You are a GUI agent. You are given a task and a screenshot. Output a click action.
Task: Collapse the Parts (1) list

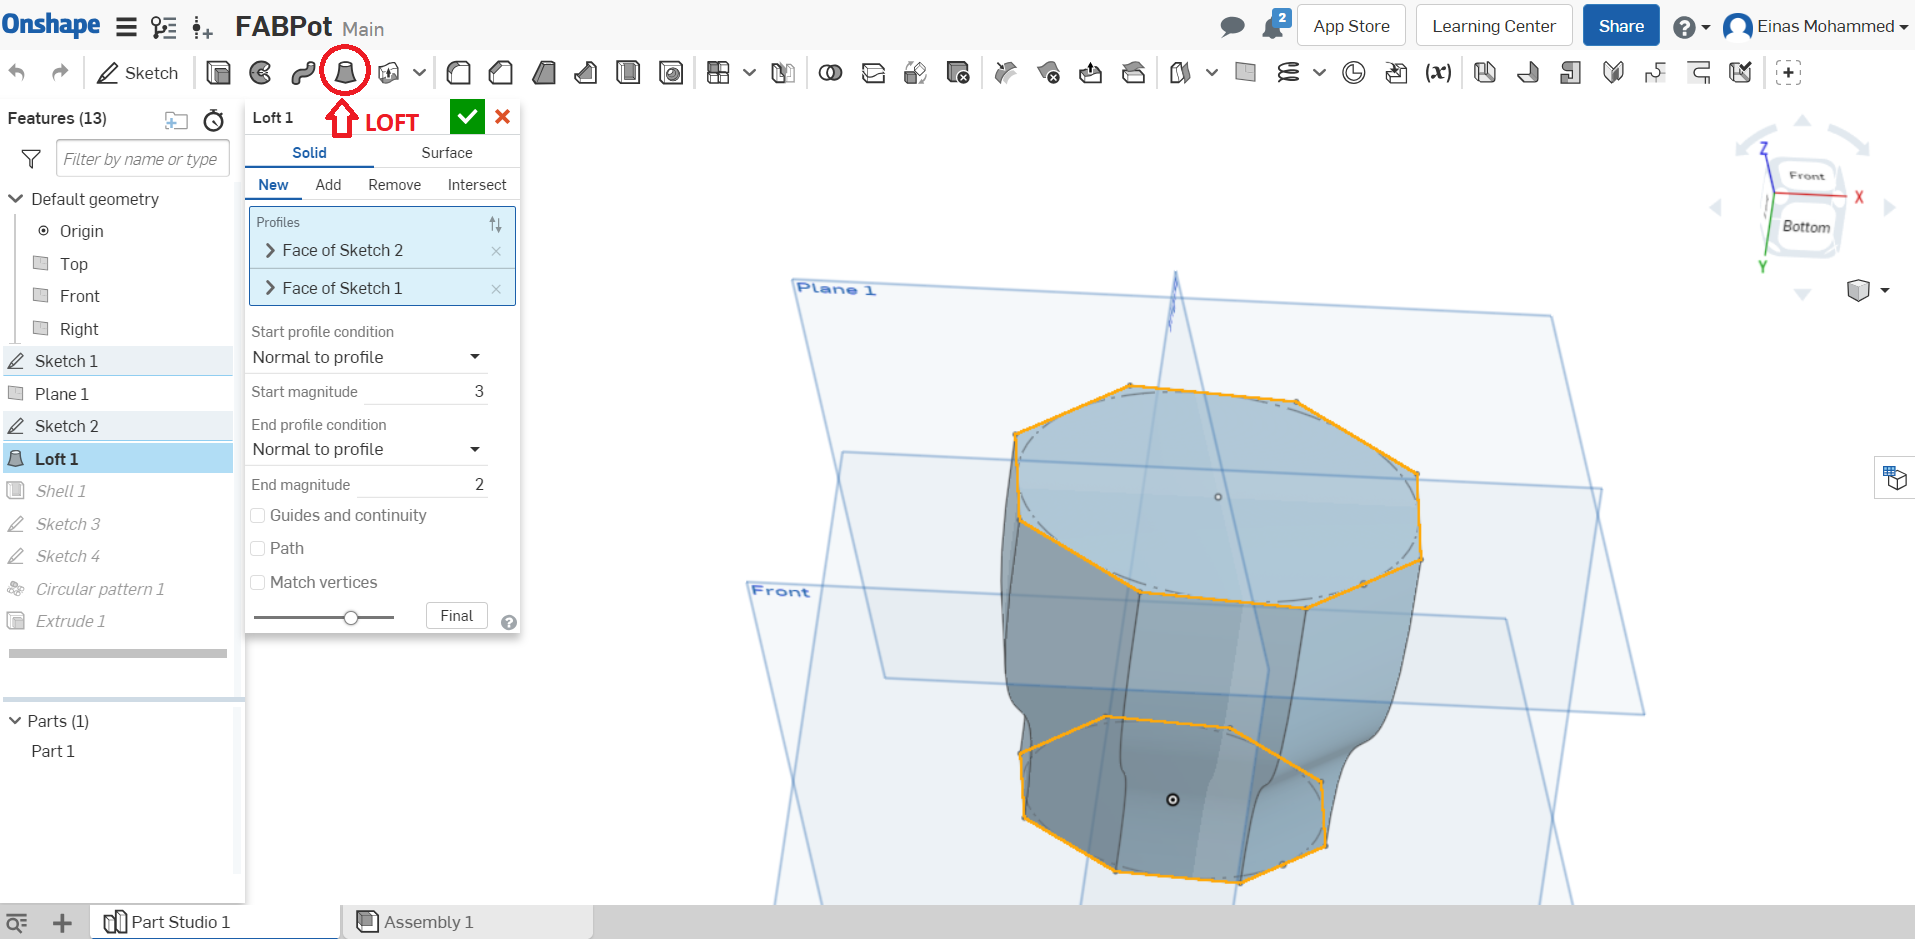tap(15, 721)
